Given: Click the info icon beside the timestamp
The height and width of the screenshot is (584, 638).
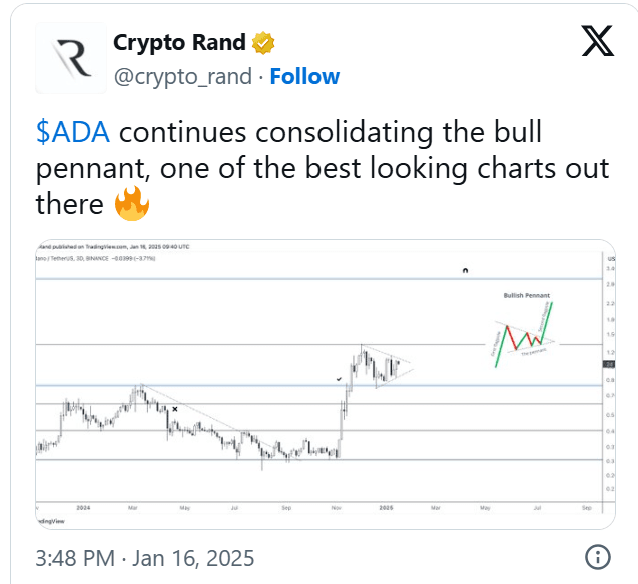Looking at the screenshot, I should pos(597,557).
